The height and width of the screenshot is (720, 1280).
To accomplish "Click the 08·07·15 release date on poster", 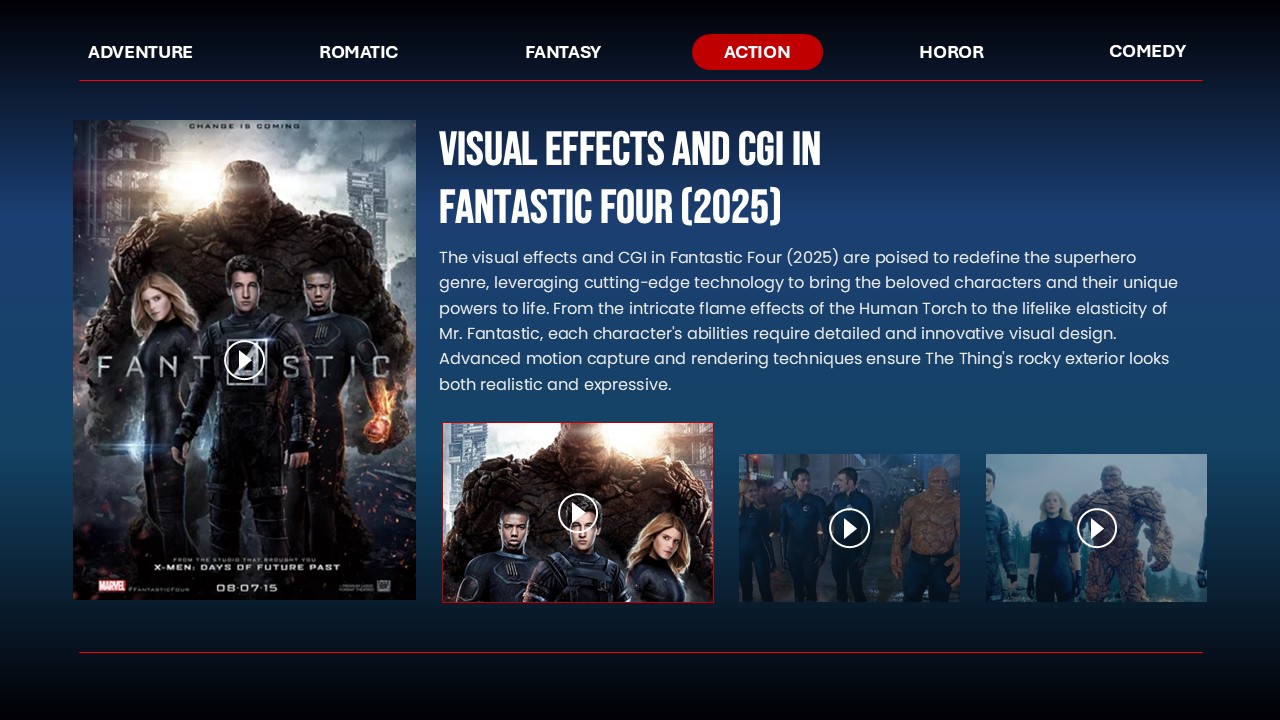I will (247, 587).
